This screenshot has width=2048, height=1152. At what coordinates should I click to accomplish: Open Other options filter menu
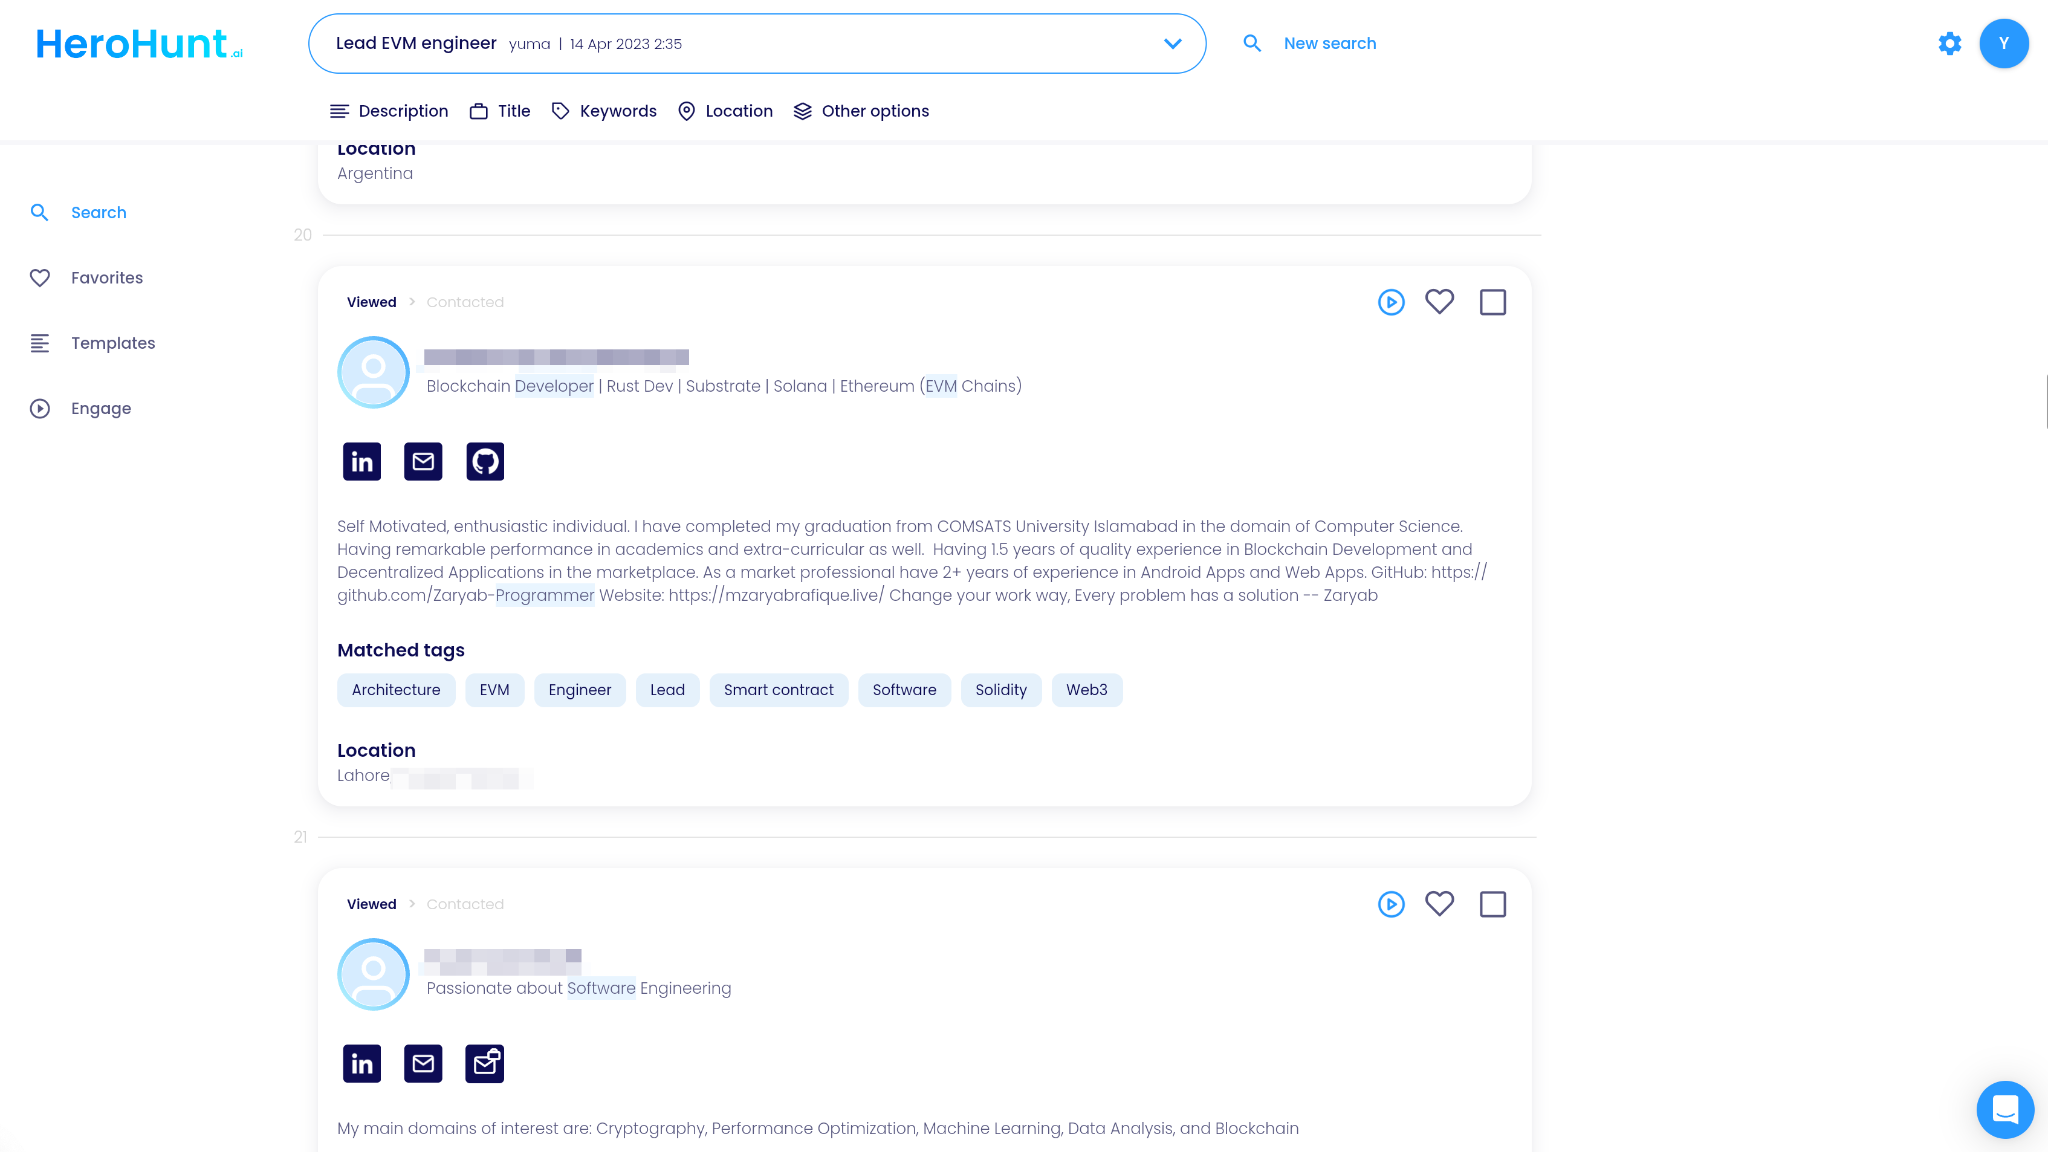tap(861, 111)
